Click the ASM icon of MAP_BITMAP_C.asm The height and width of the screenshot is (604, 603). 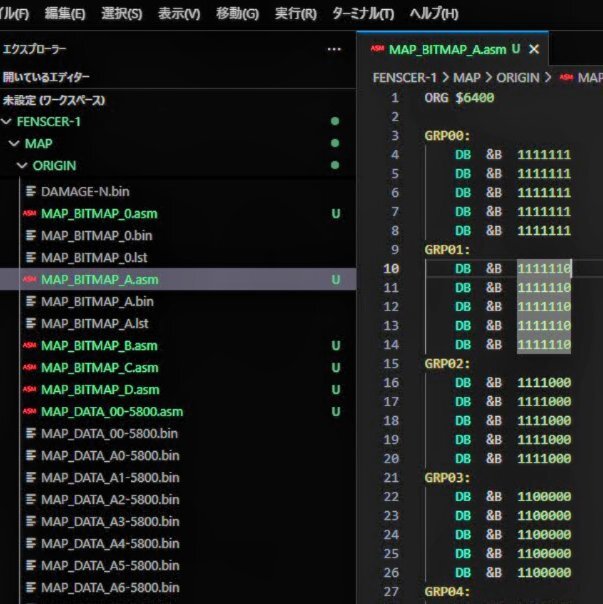pos(30,367)
